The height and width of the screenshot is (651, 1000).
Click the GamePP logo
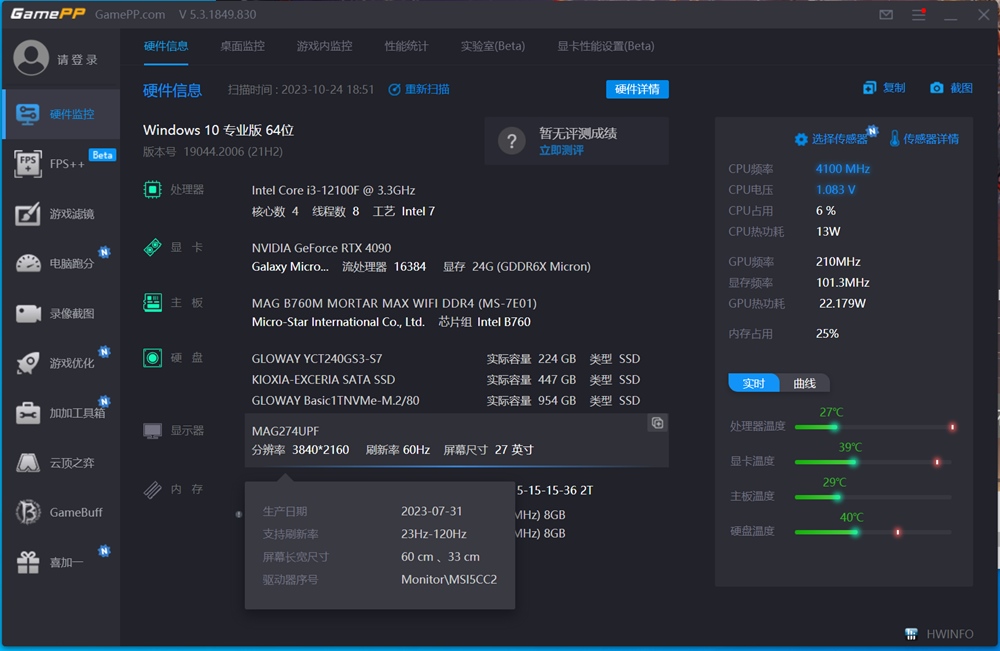(47, 13)
